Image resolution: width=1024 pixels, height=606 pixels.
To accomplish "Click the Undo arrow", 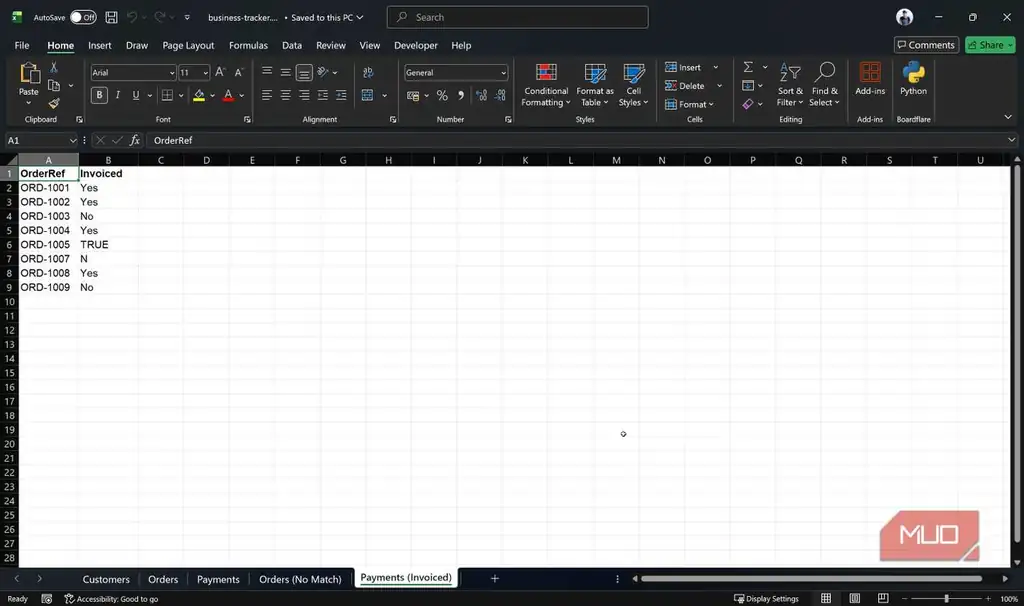I will coord(132,18).
